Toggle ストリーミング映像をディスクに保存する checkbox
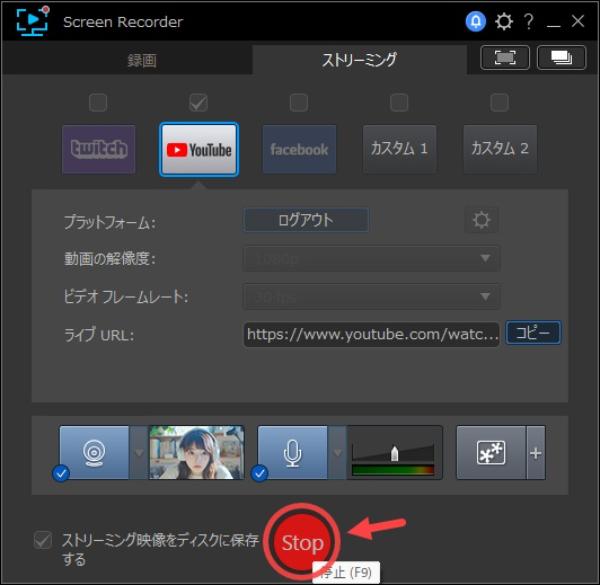 click(x=43, y=540)
